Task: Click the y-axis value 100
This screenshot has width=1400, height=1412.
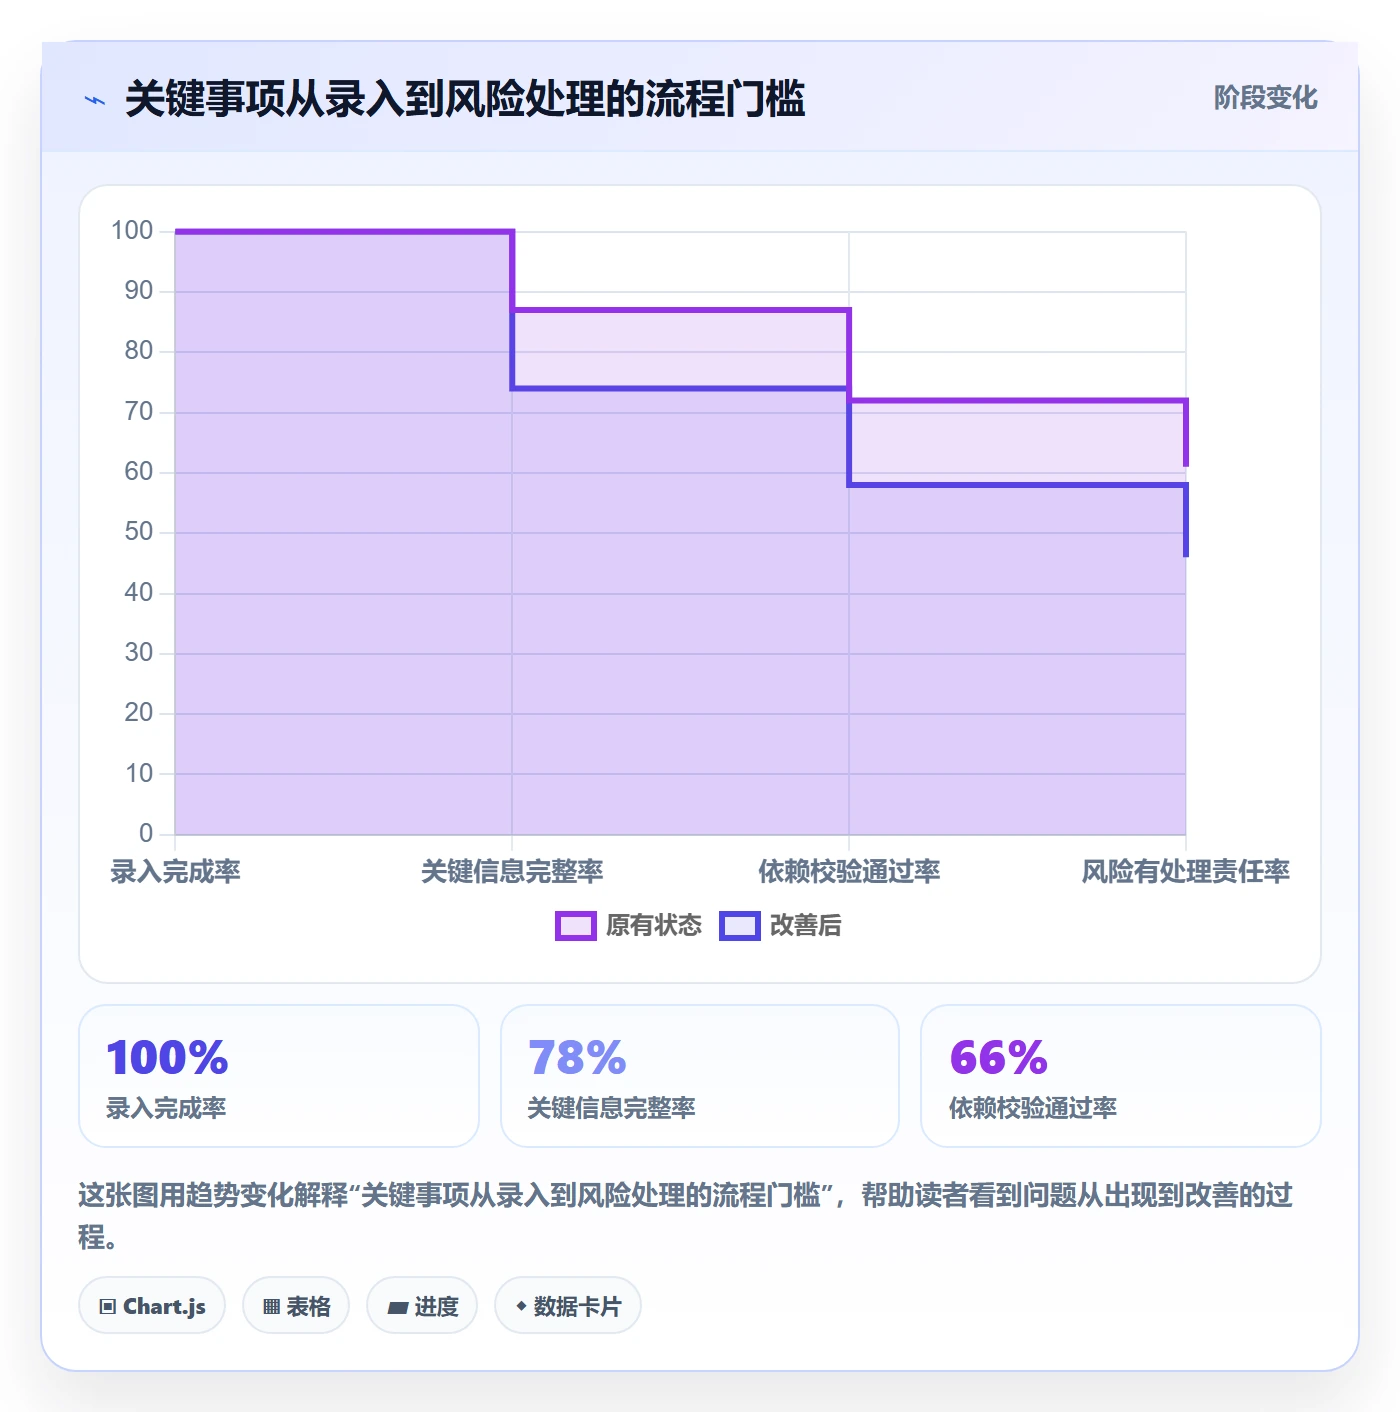Action: click(132, 231)
